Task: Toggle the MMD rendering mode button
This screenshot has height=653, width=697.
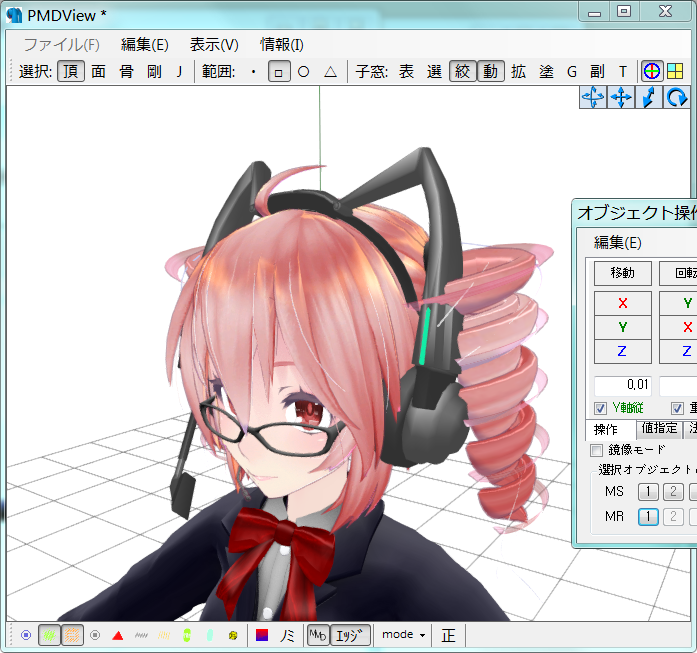Action: coord(318,635)
